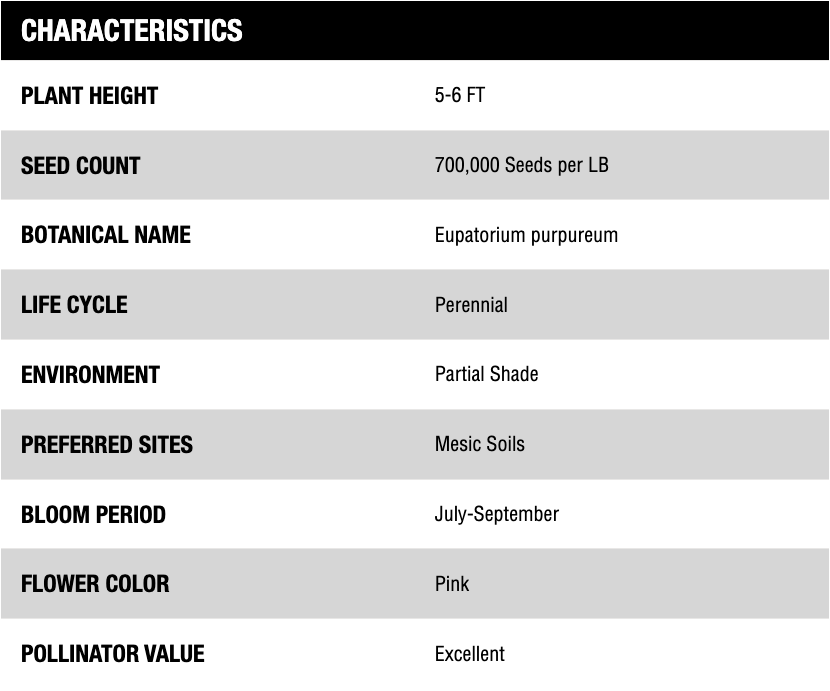
Task: Click the LIFE CYCLE label
Action: point(74,305)
